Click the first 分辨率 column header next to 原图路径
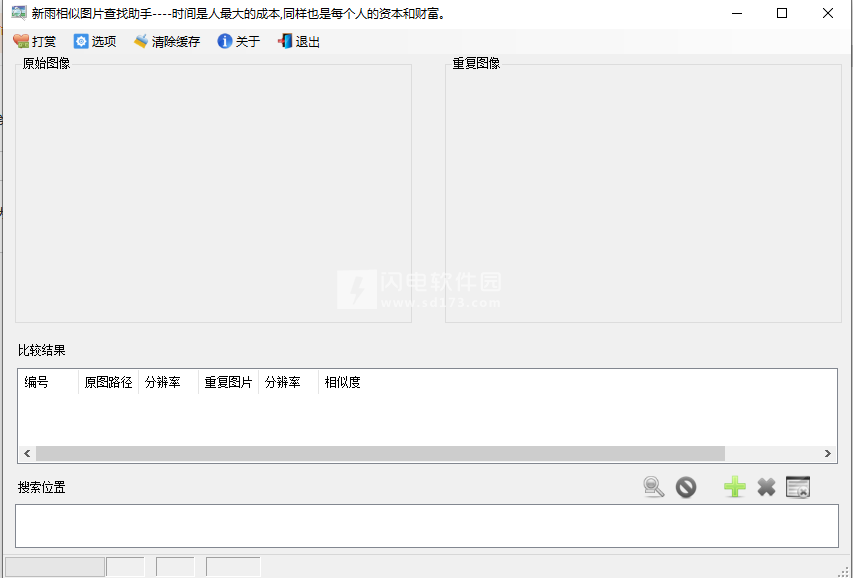The image size is (853, 578). click(x=168, y=382)
